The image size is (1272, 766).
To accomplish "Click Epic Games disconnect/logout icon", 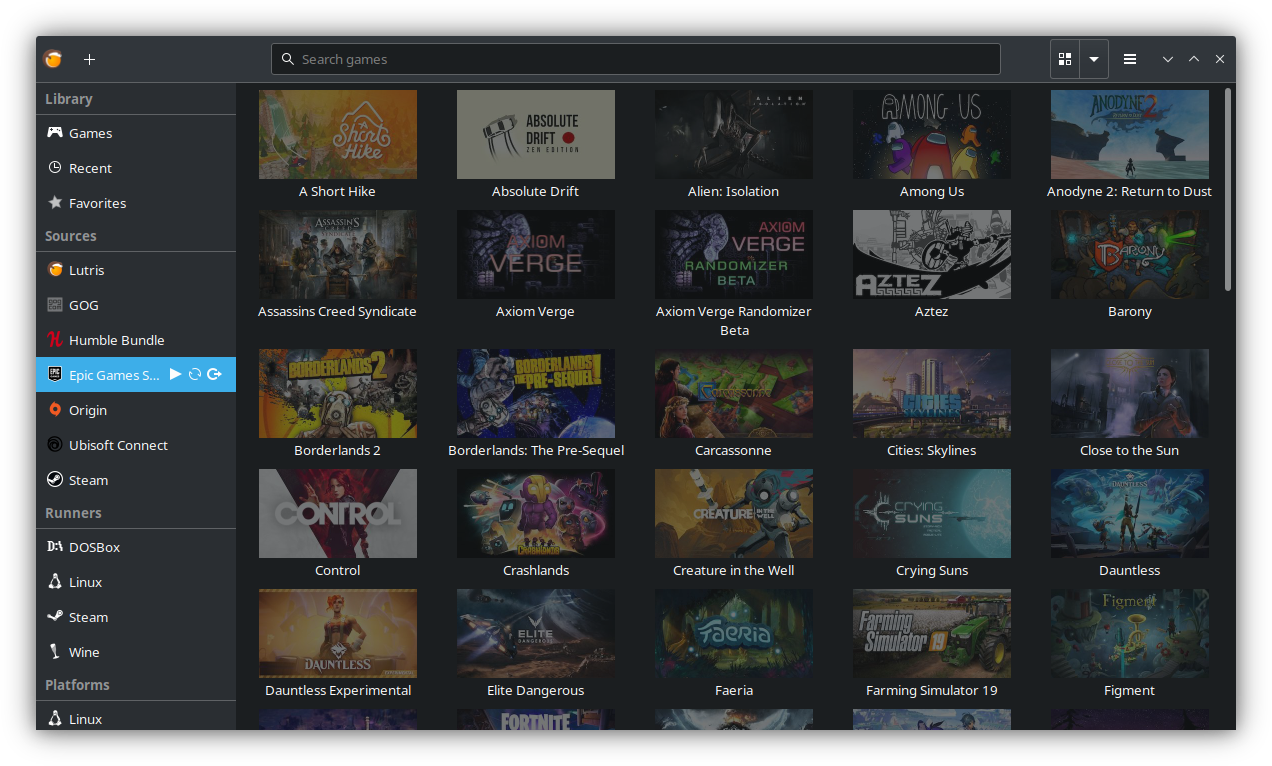I will pos(214,375).
